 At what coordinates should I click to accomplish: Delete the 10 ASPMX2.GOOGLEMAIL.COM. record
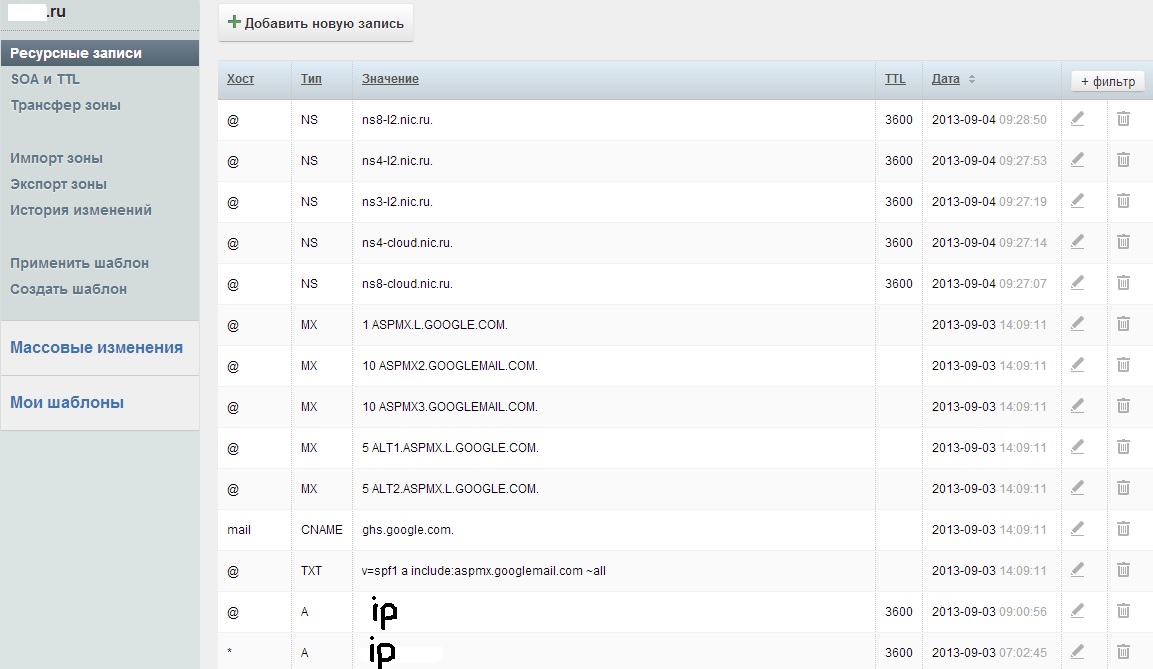tap(1123, 365)
